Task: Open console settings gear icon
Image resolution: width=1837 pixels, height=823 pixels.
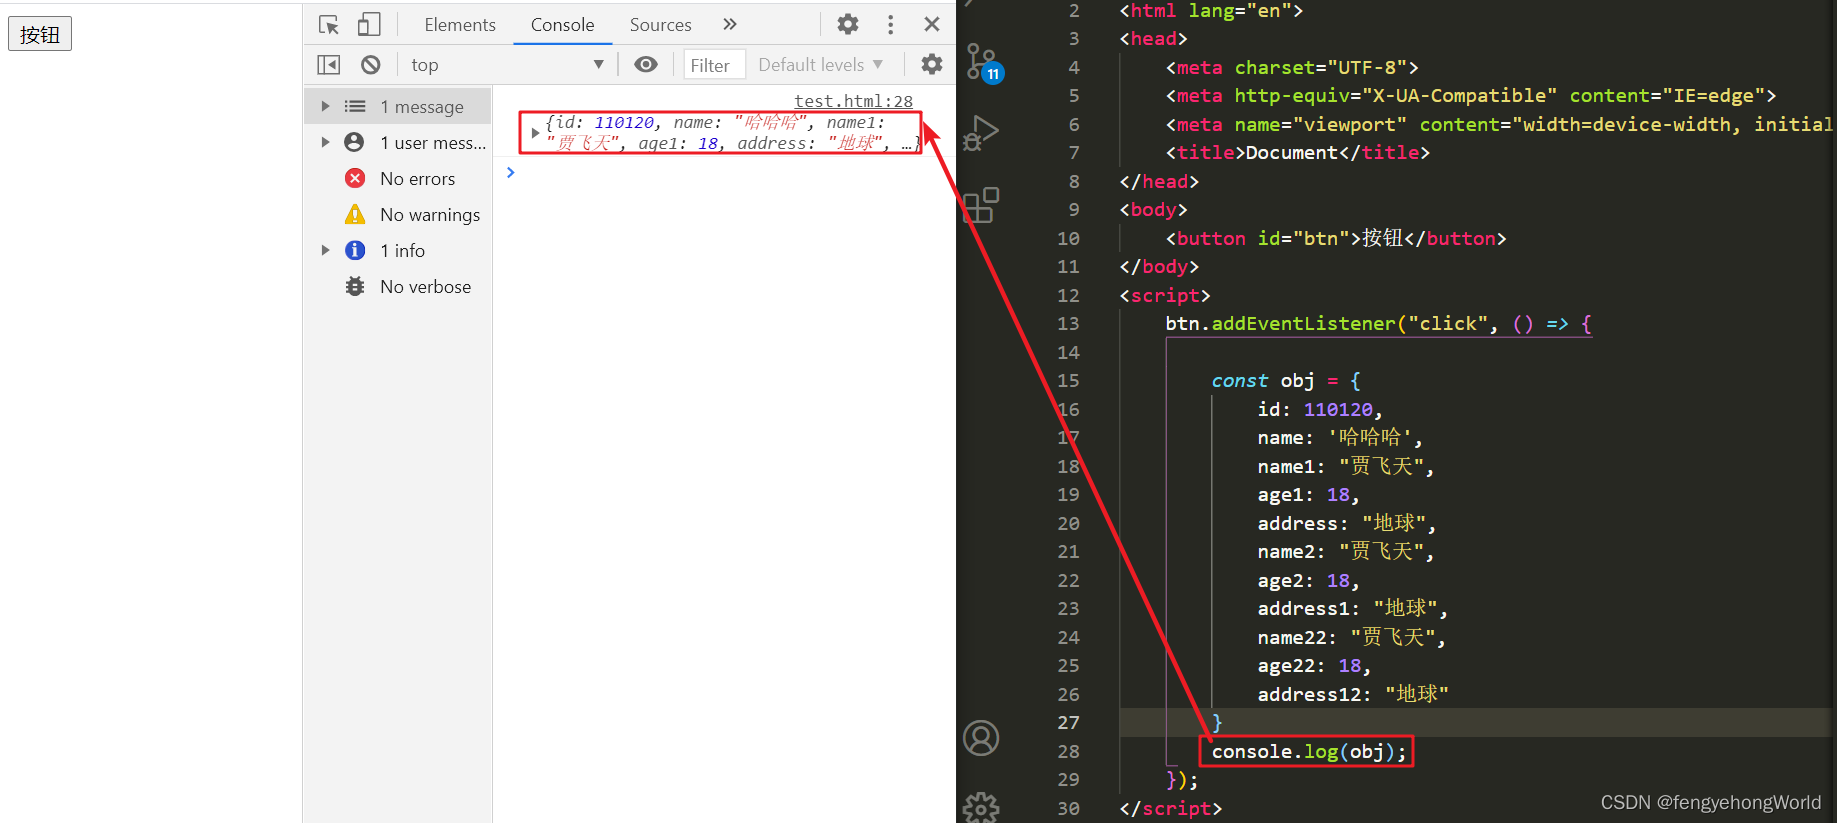Action: tap(932, 65)
